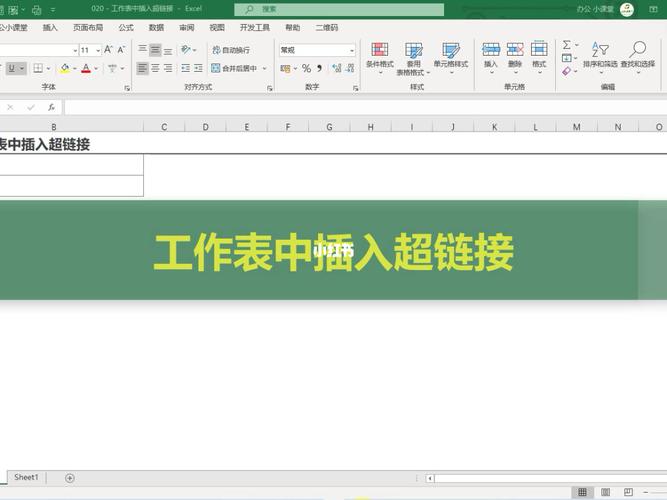The image size is (667, 500).
Task: Open the Help (帮助) tab
Action: (292, 28)
